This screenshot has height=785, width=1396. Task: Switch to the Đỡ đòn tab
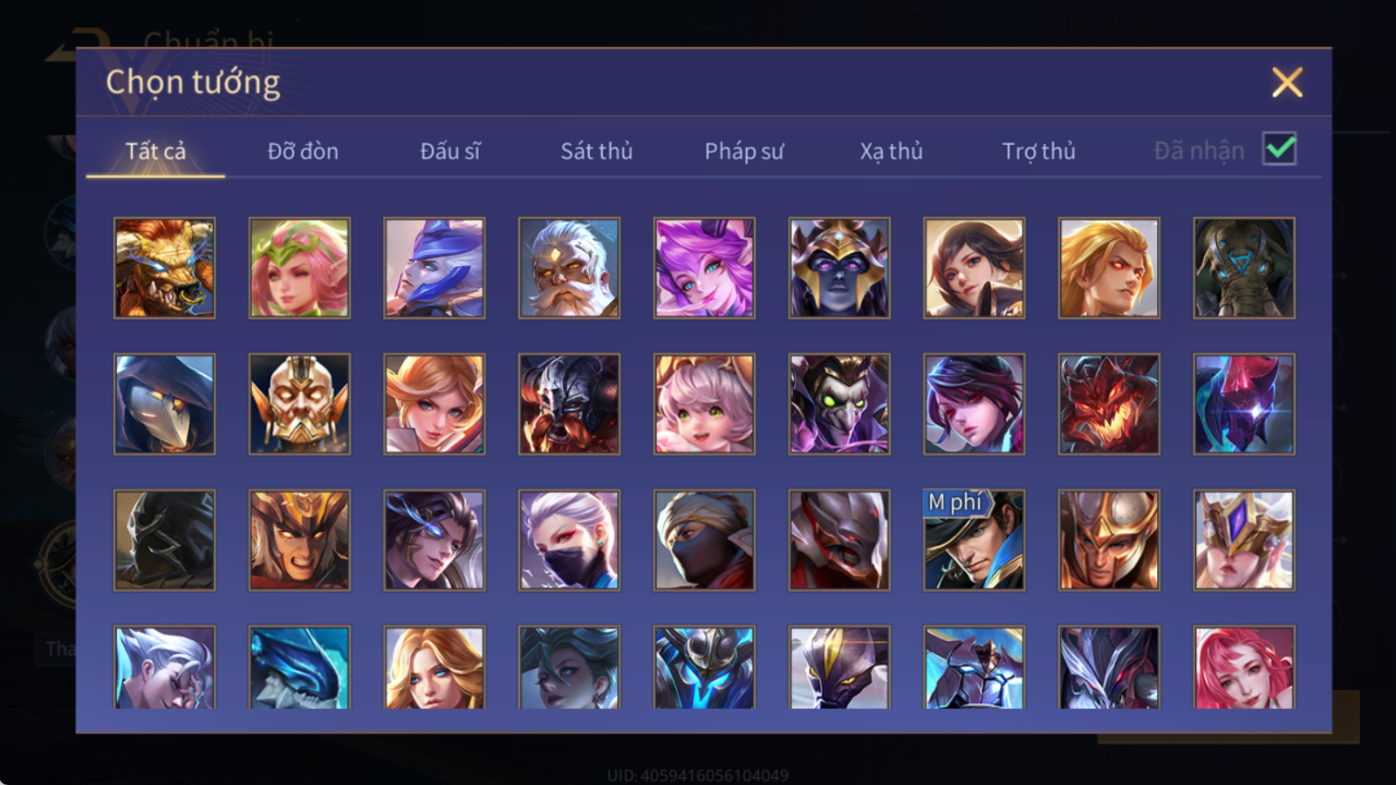click(x=303, y=151)
